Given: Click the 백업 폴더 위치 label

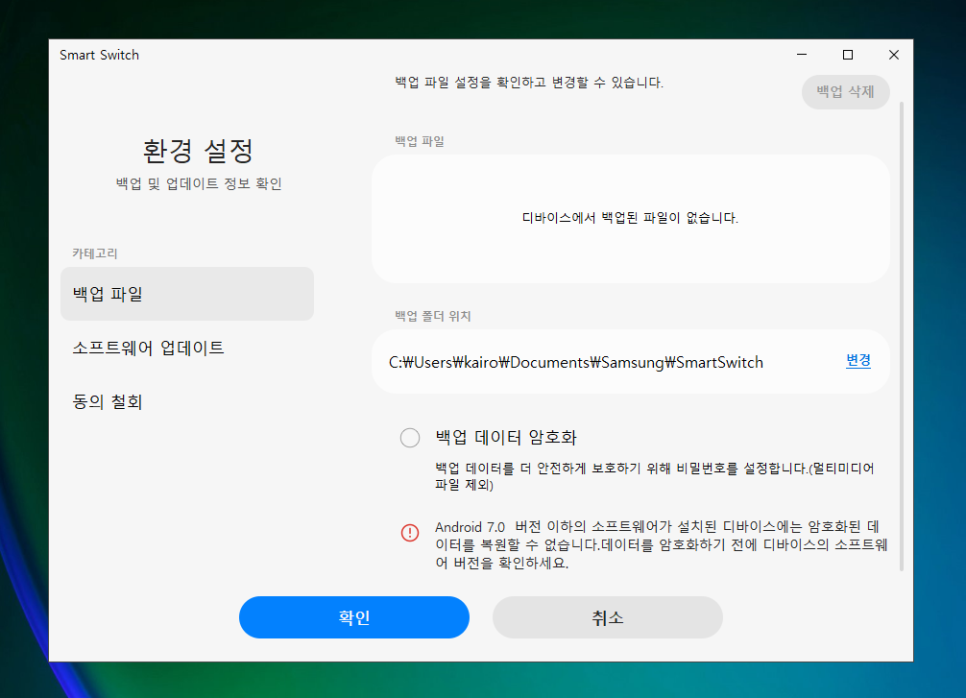Looking at the screenshot, I should click(x=432, y=316).
